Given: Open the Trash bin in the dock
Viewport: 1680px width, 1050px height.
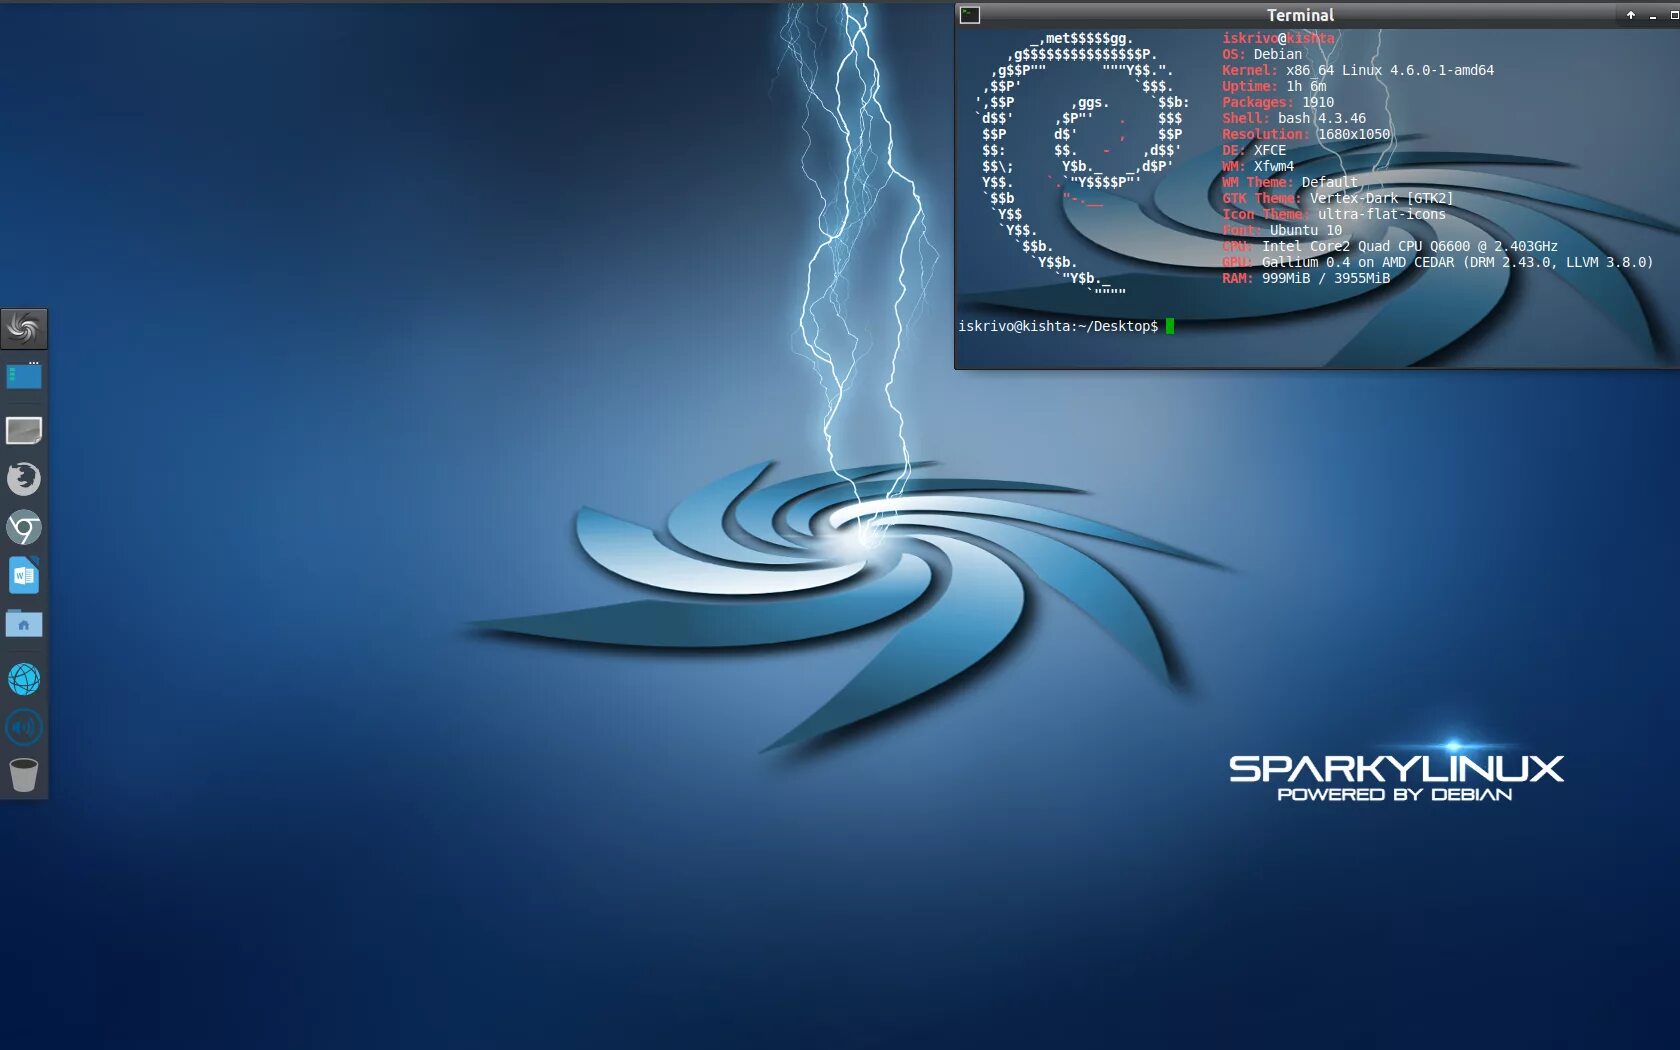Looking at the screenshot, I should point(24,775).
